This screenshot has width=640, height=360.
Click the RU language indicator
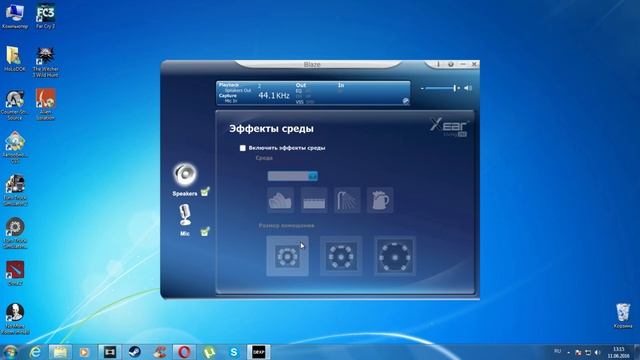click(558, 351)
